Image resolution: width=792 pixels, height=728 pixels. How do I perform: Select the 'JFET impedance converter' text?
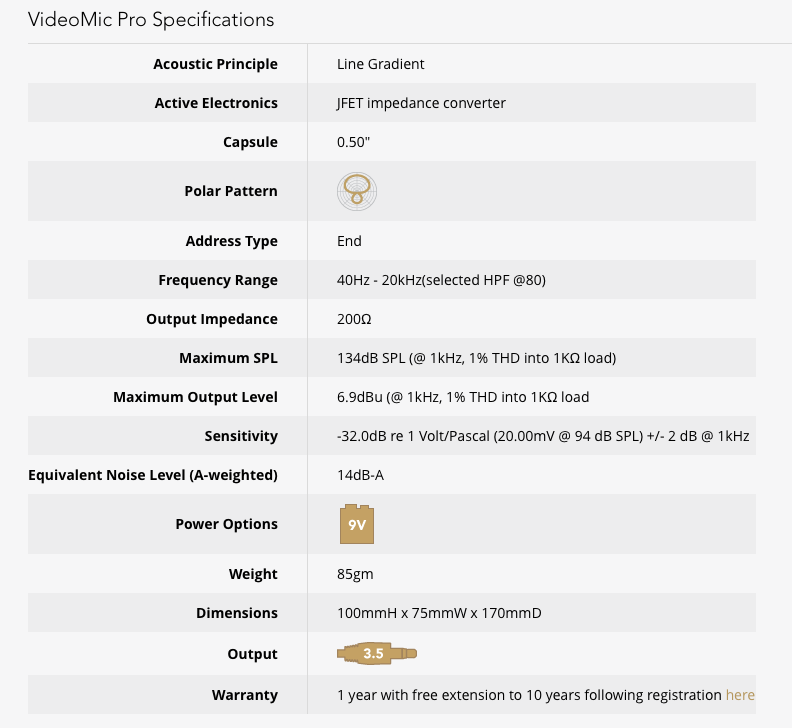[421, 103]
